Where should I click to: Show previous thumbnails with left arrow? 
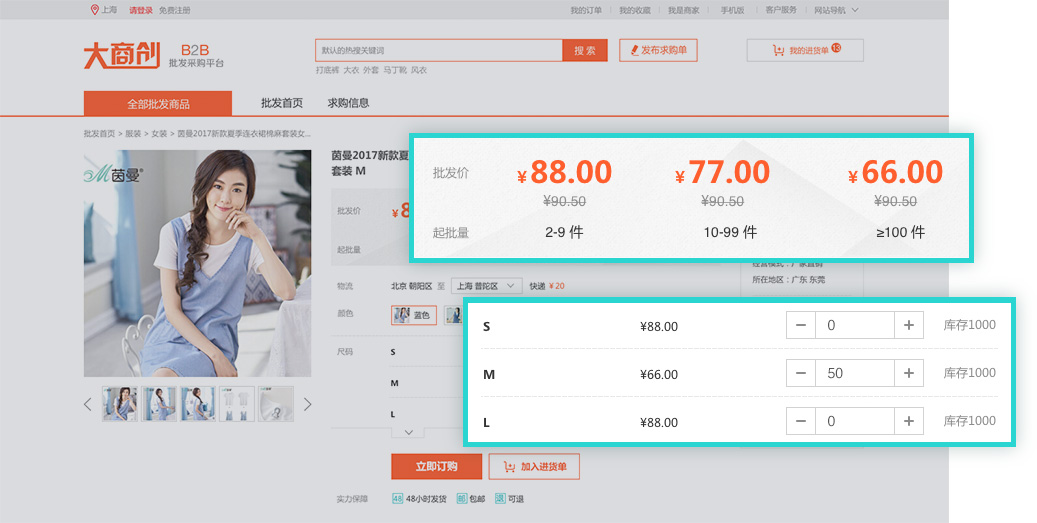click(x=87, y=404)
